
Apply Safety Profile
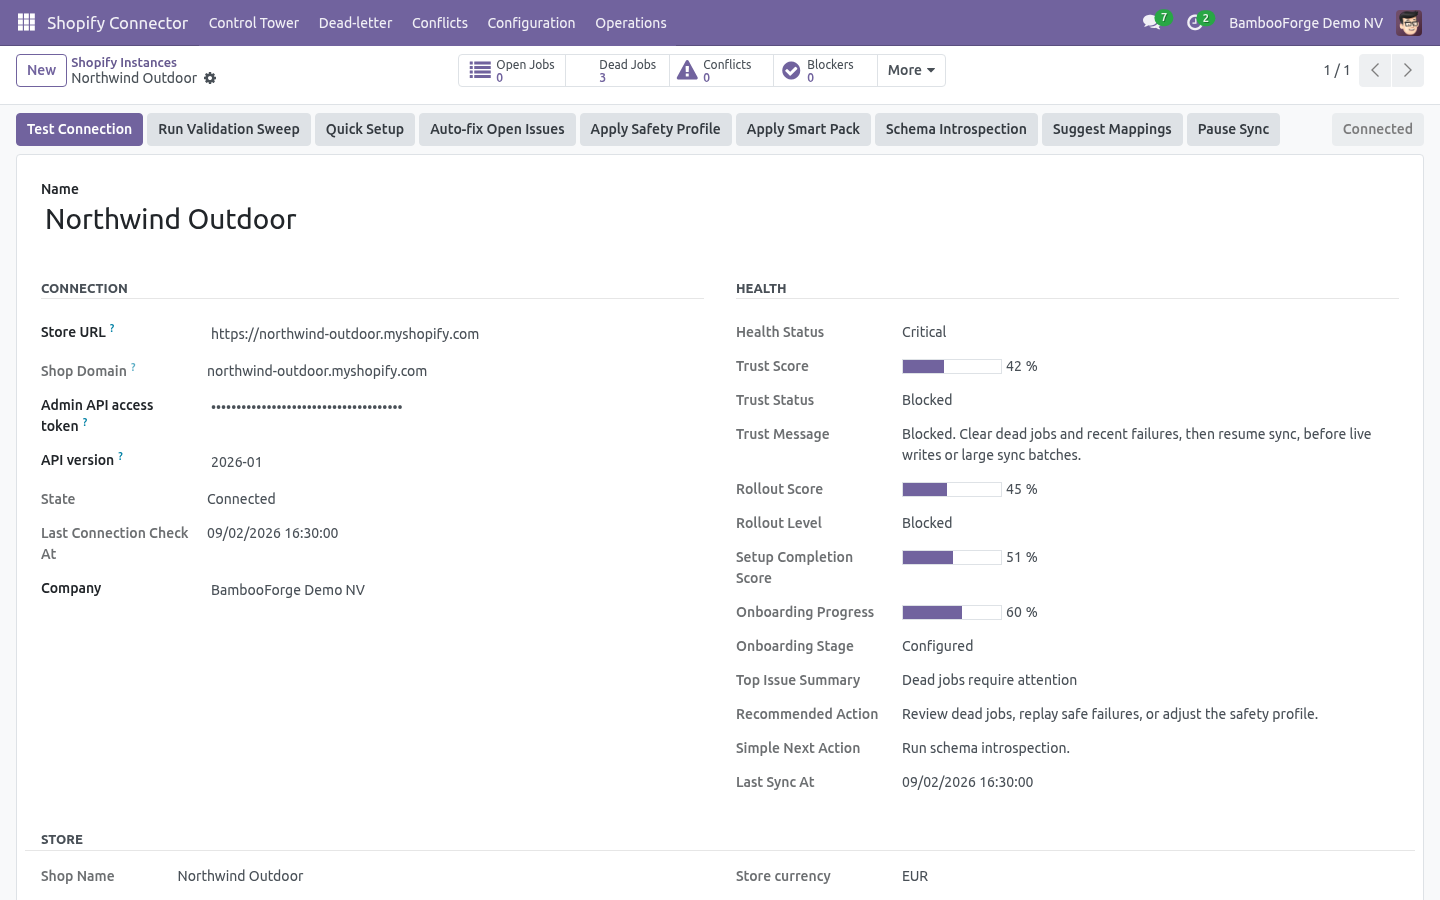coord(655,129)
